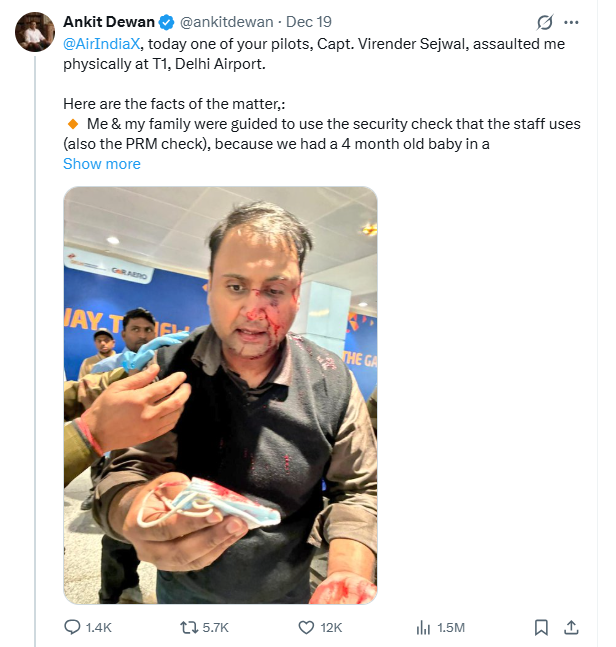Open the three-dot more options menu
This screenshot has width=616, height=647.
click(573, 22)
